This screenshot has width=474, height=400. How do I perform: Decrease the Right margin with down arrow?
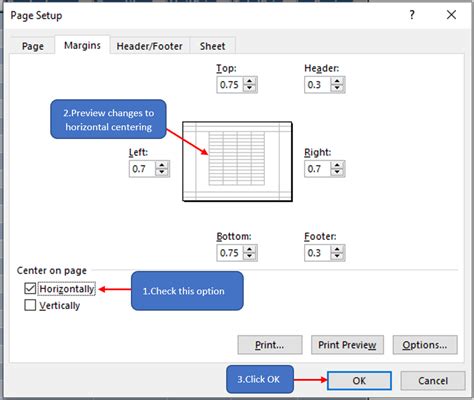[x=337, y=172]
